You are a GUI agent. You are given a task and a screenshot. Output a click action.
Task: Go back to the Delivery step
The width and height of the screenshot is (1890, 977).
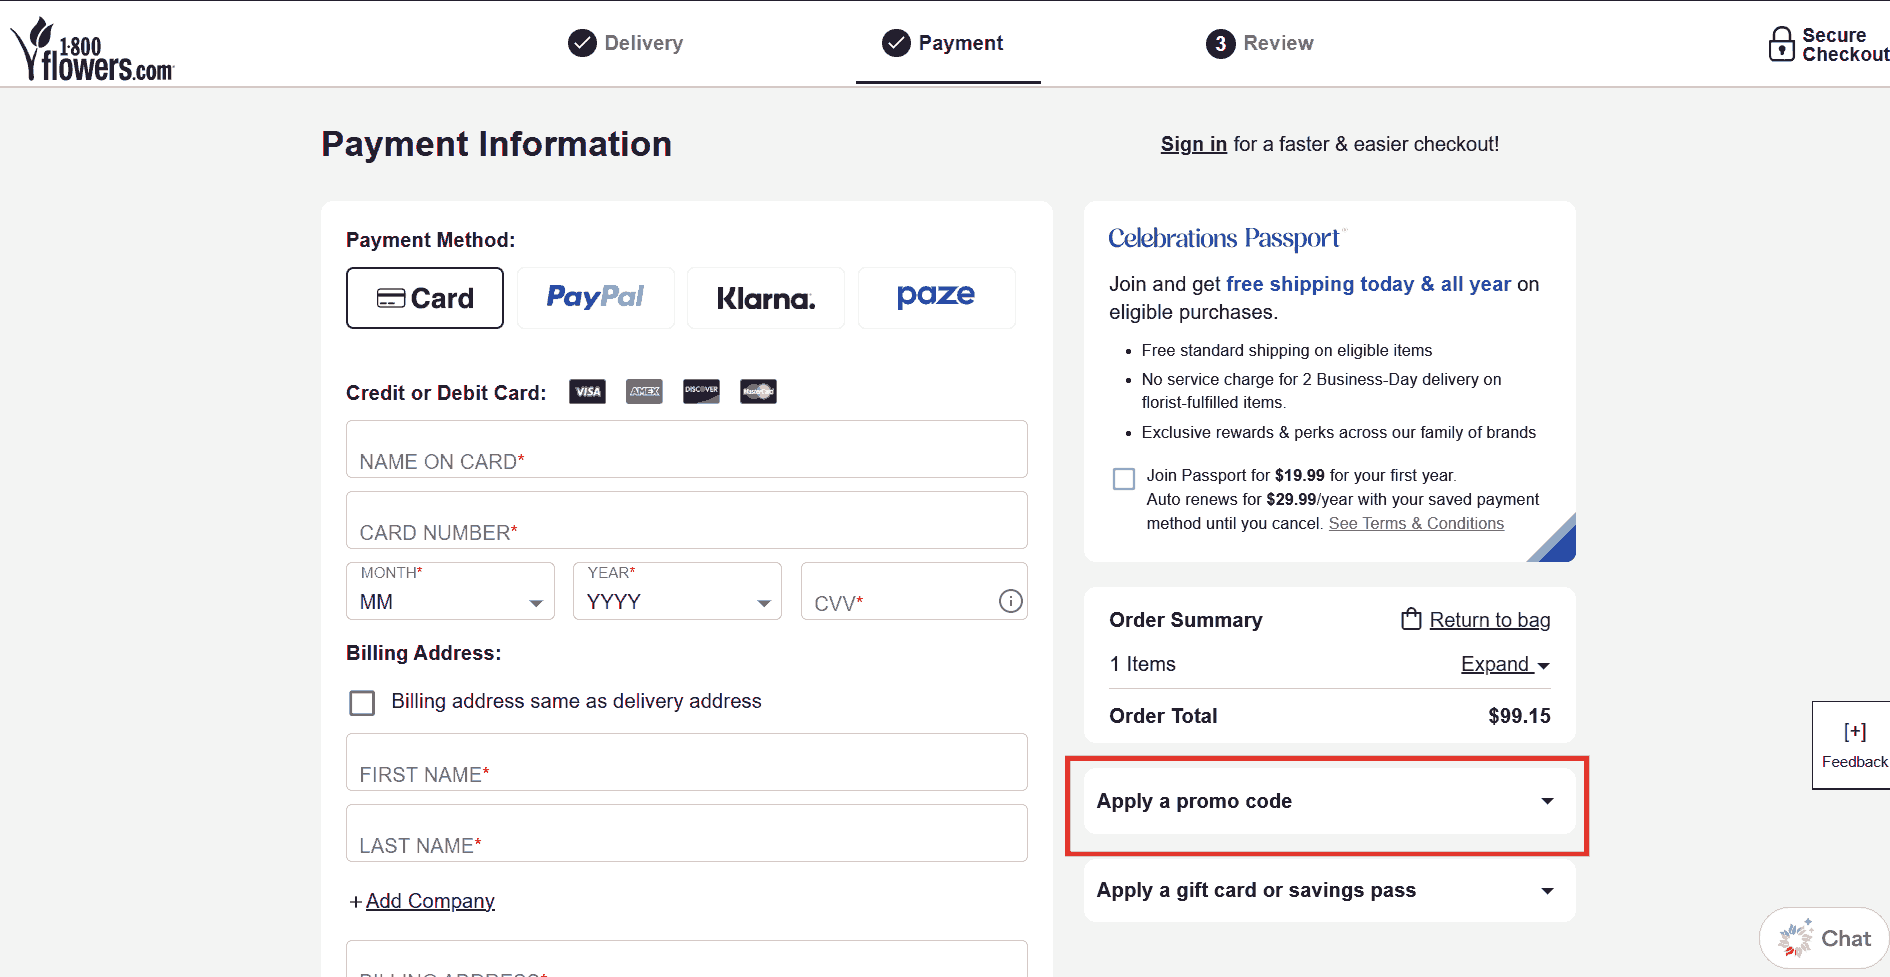click(626, 43)
